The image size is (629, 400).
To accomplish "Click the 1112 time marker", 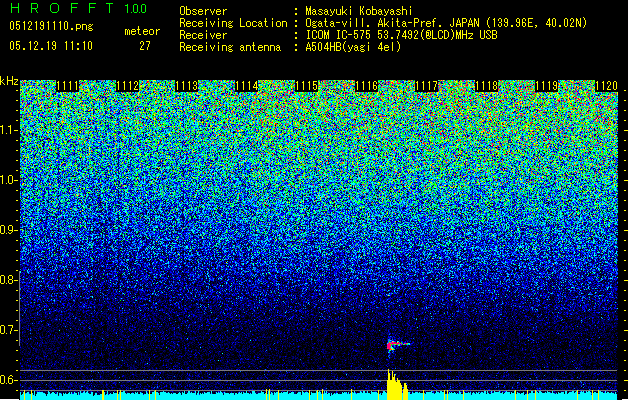I will pyautogui.click(x=128, y=86).
